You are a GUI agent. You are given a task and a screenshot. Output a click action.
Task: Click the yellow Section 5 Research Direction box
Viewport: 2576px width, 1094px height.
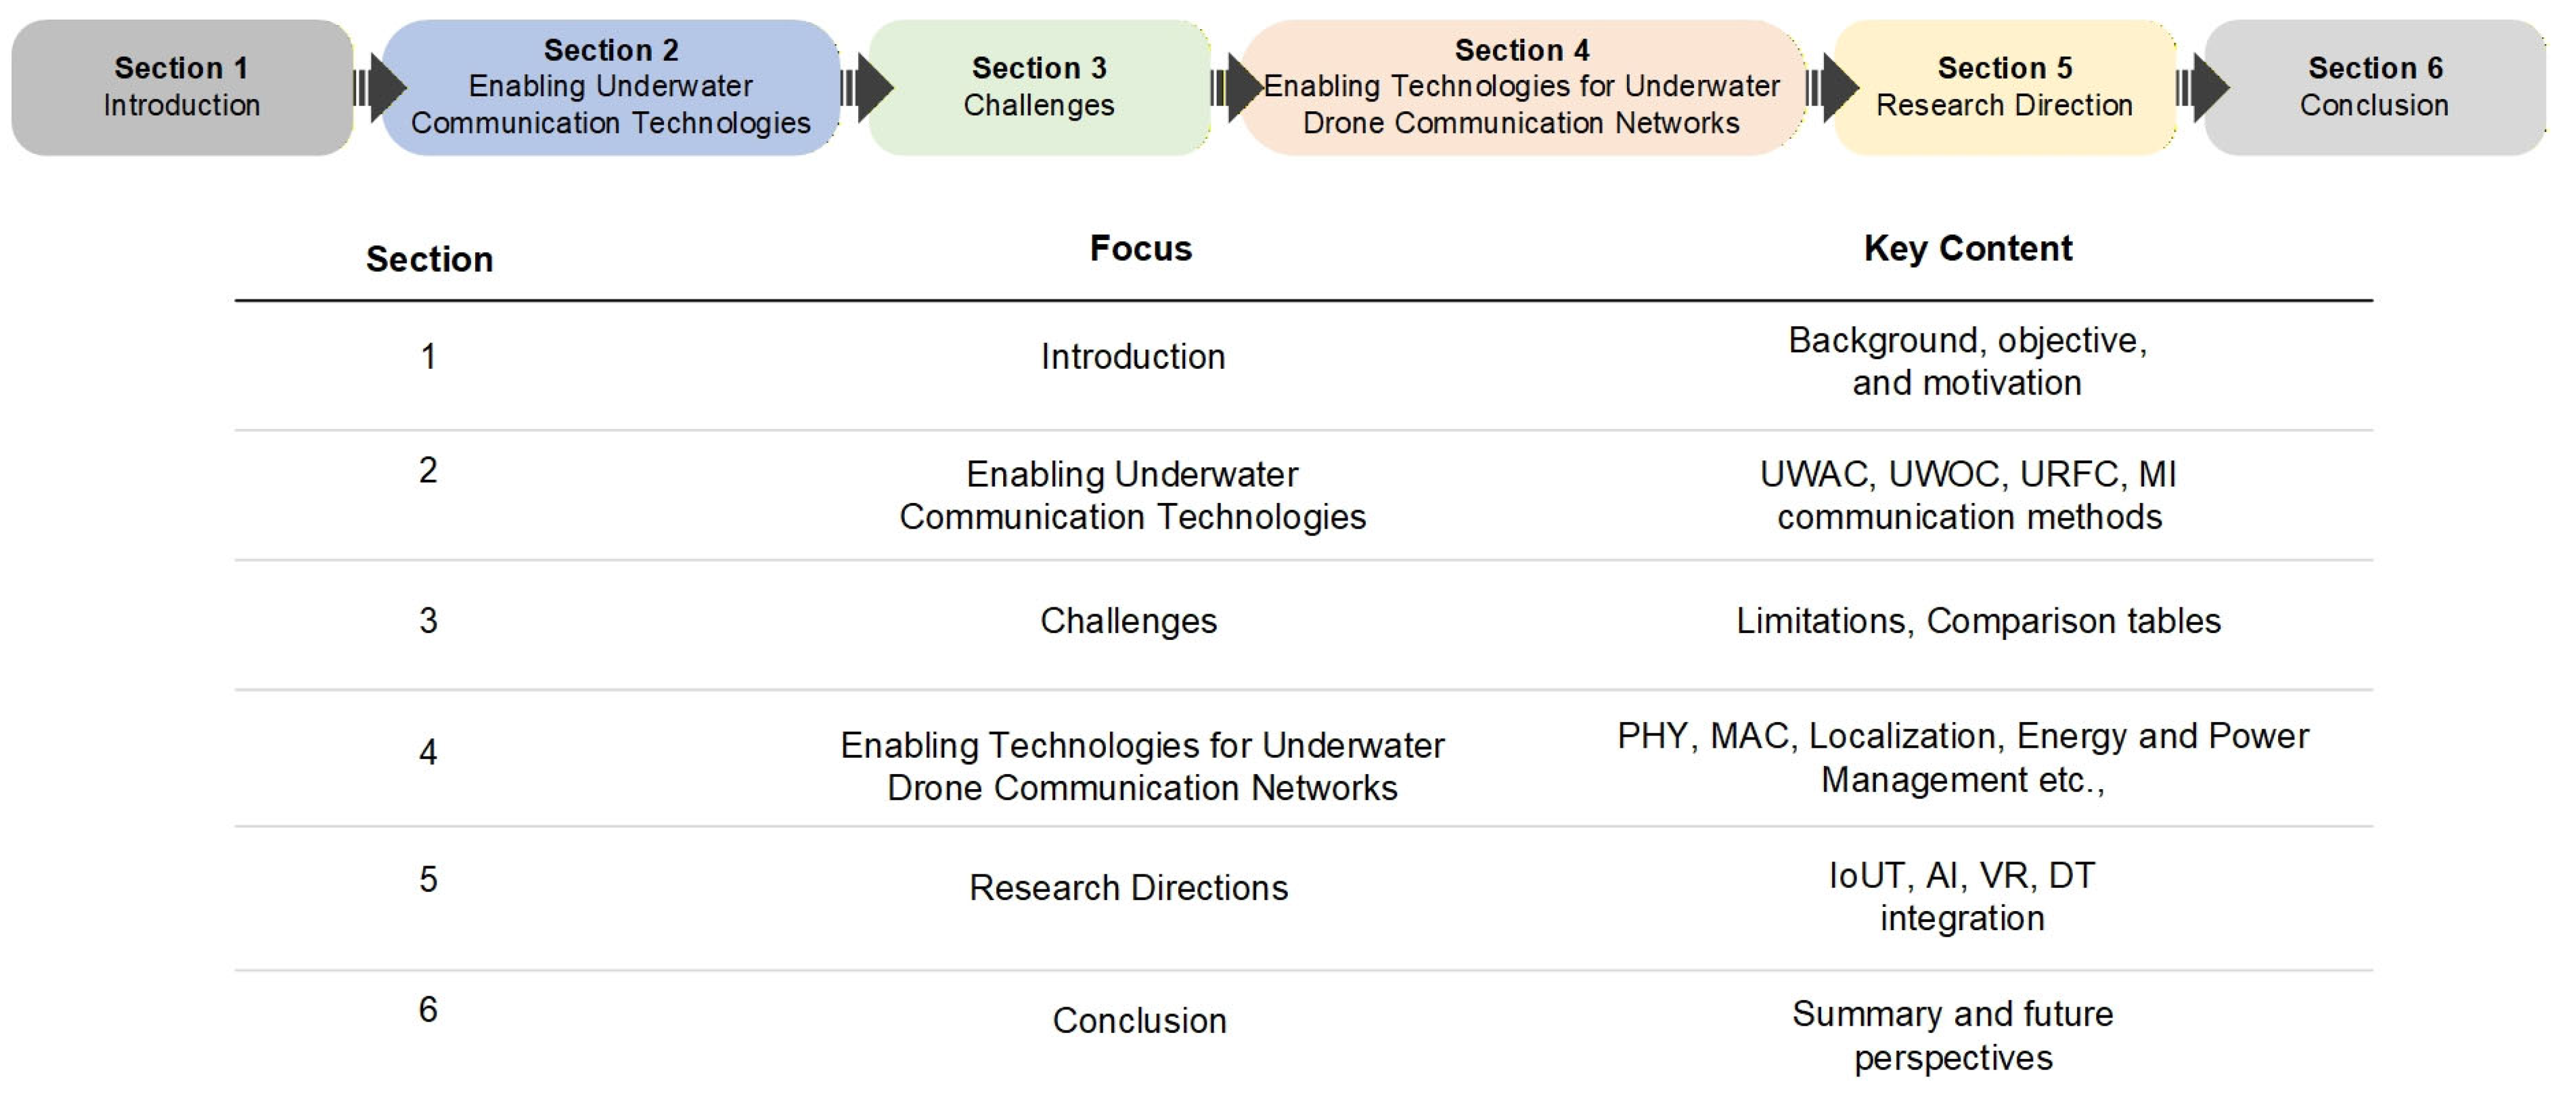point(2004,88)
